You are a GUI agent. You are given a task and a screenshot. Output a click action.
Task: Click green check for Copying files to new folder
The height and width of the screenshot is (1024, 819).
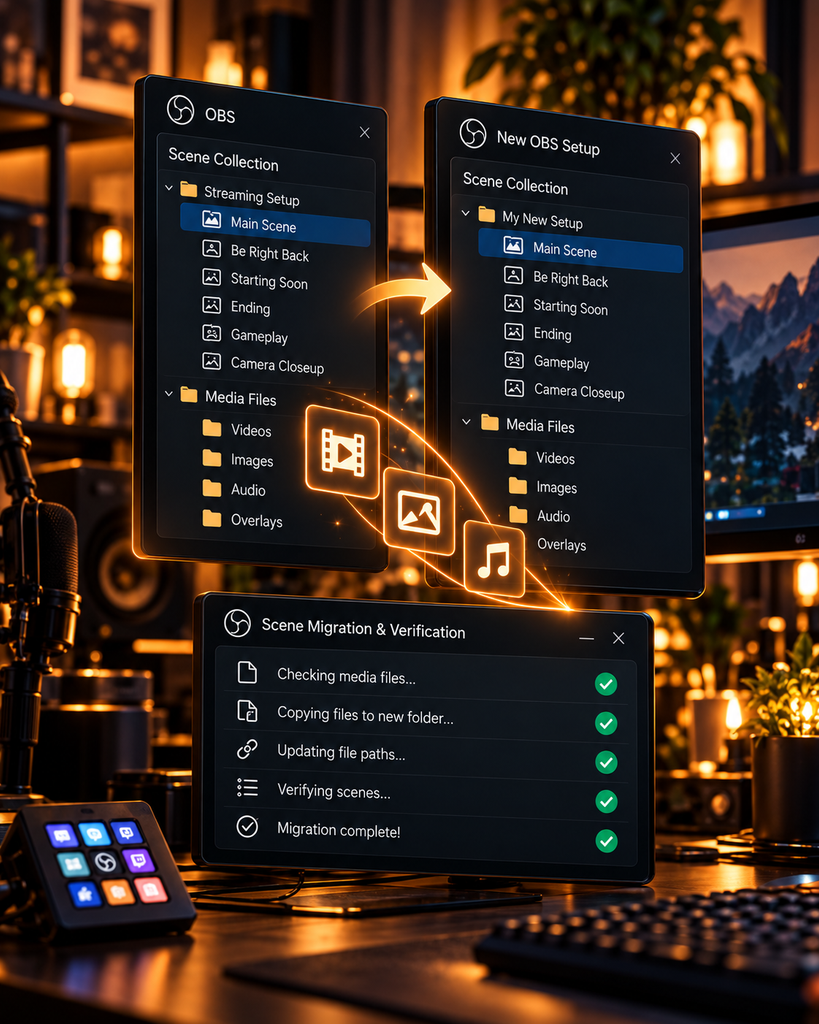(606, 723)
